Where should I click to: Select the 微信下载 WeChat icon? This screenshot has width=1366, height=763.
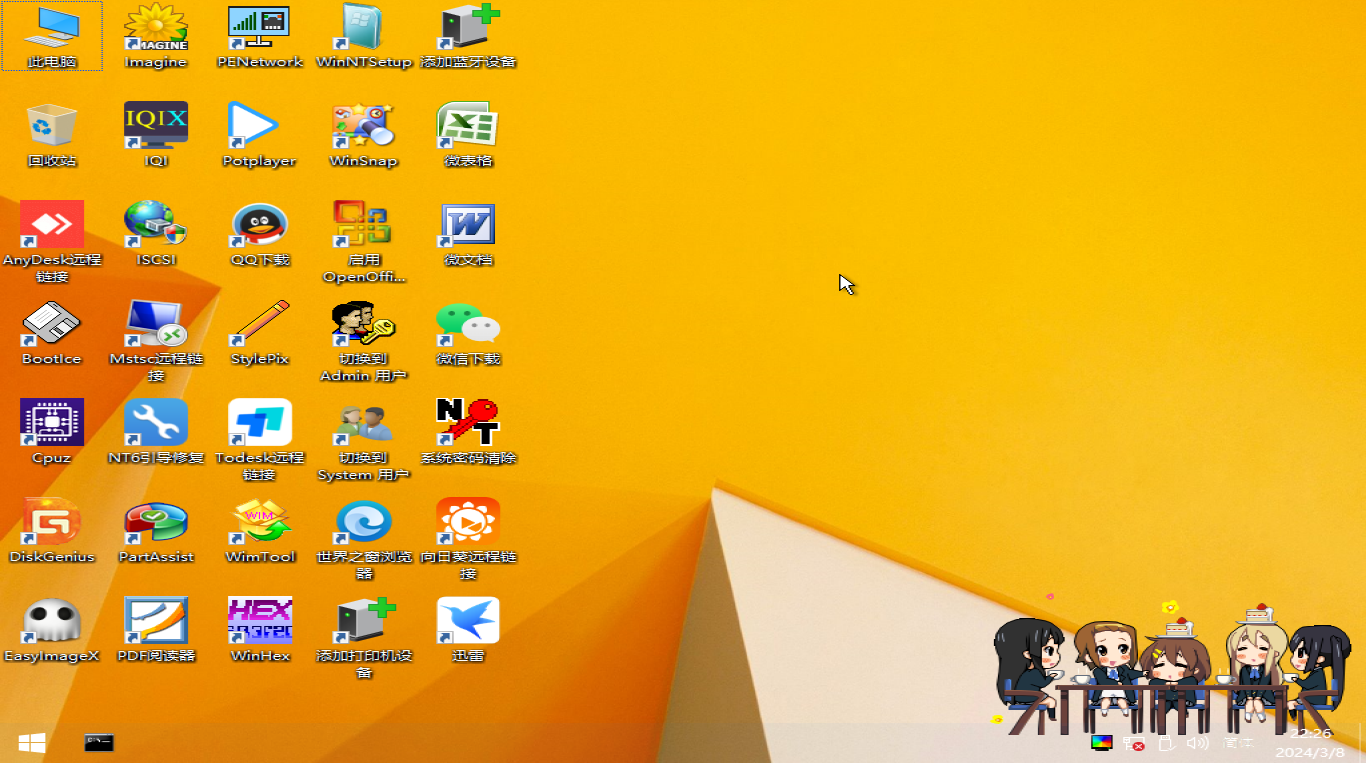pos(468,333)
